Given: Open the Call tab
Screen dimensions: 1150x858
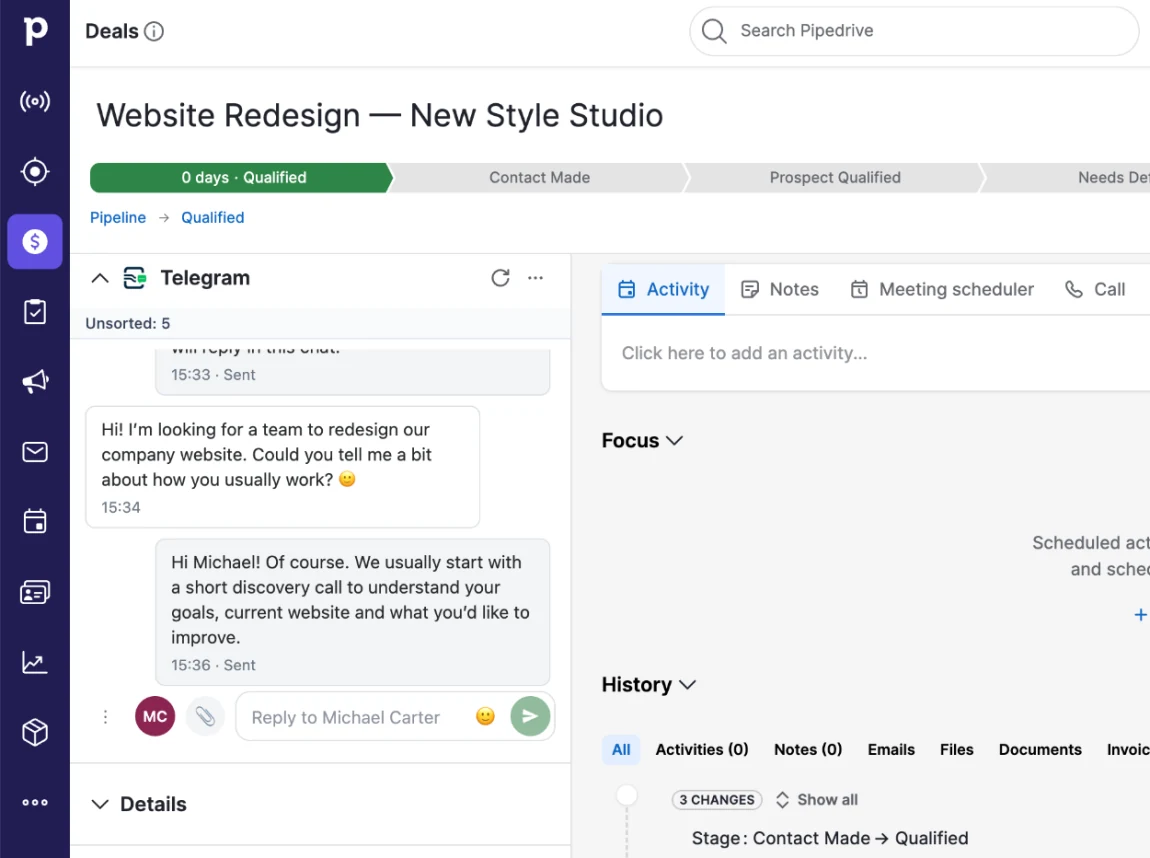Looking at the screenshot, I should coord(1095,290).
